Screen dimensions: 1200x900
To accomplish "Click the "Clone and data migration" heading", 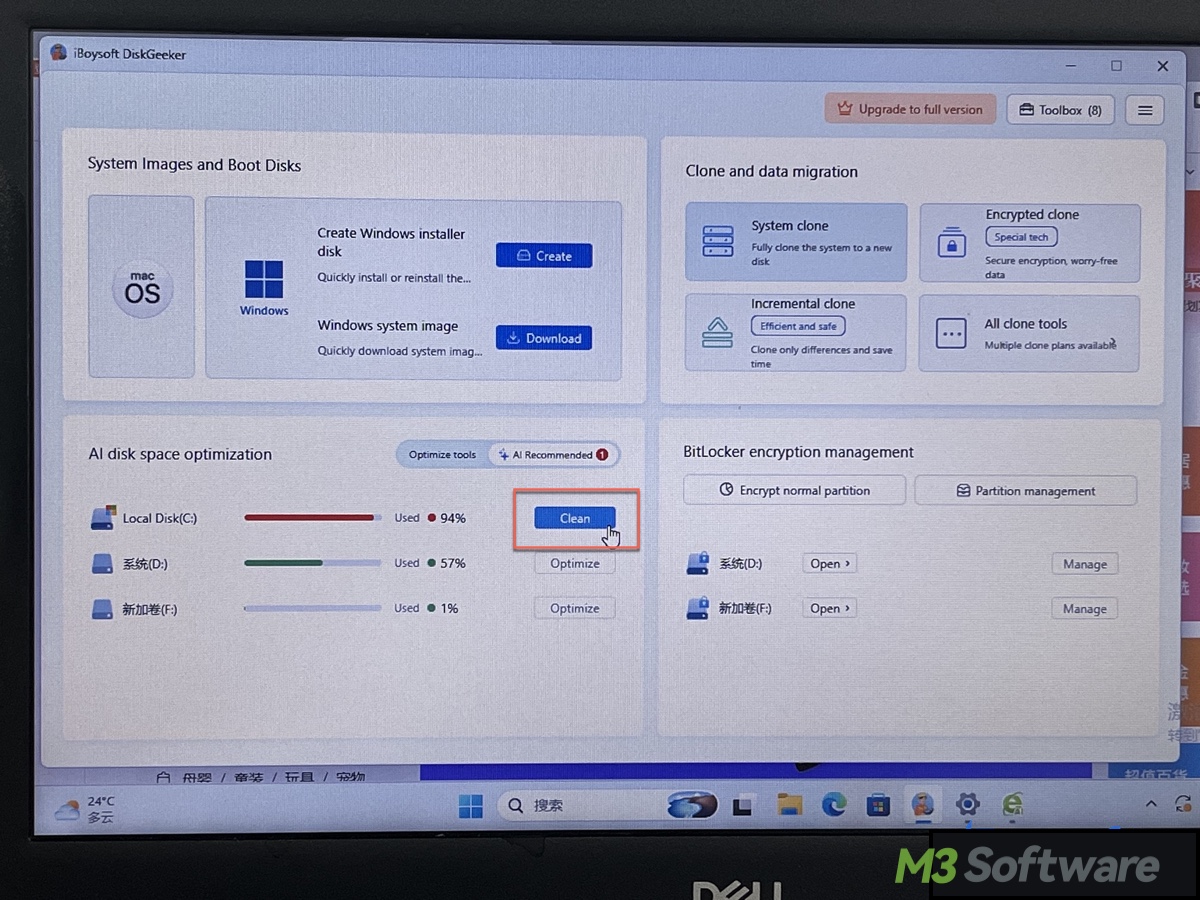I will click(772, 171).
